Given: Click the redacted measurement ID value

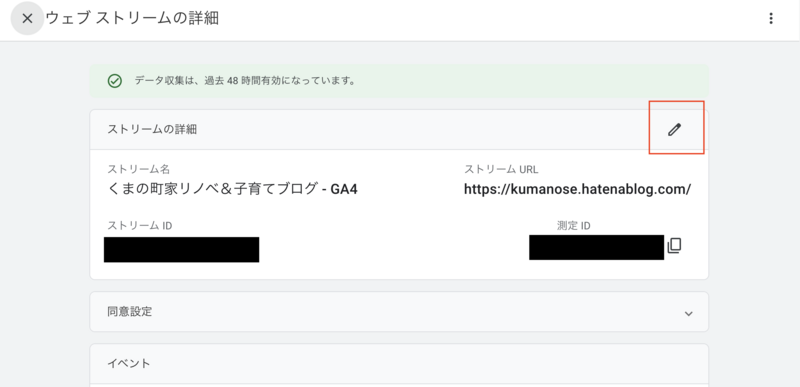Looking at the screenshot, I should coord(596,247).
